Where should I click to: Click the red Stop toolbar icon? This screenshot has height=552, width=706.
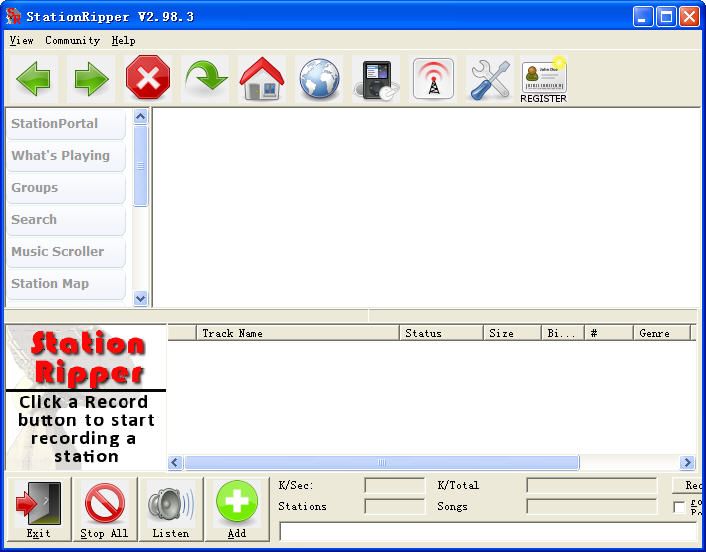click(x=148, y=79)
